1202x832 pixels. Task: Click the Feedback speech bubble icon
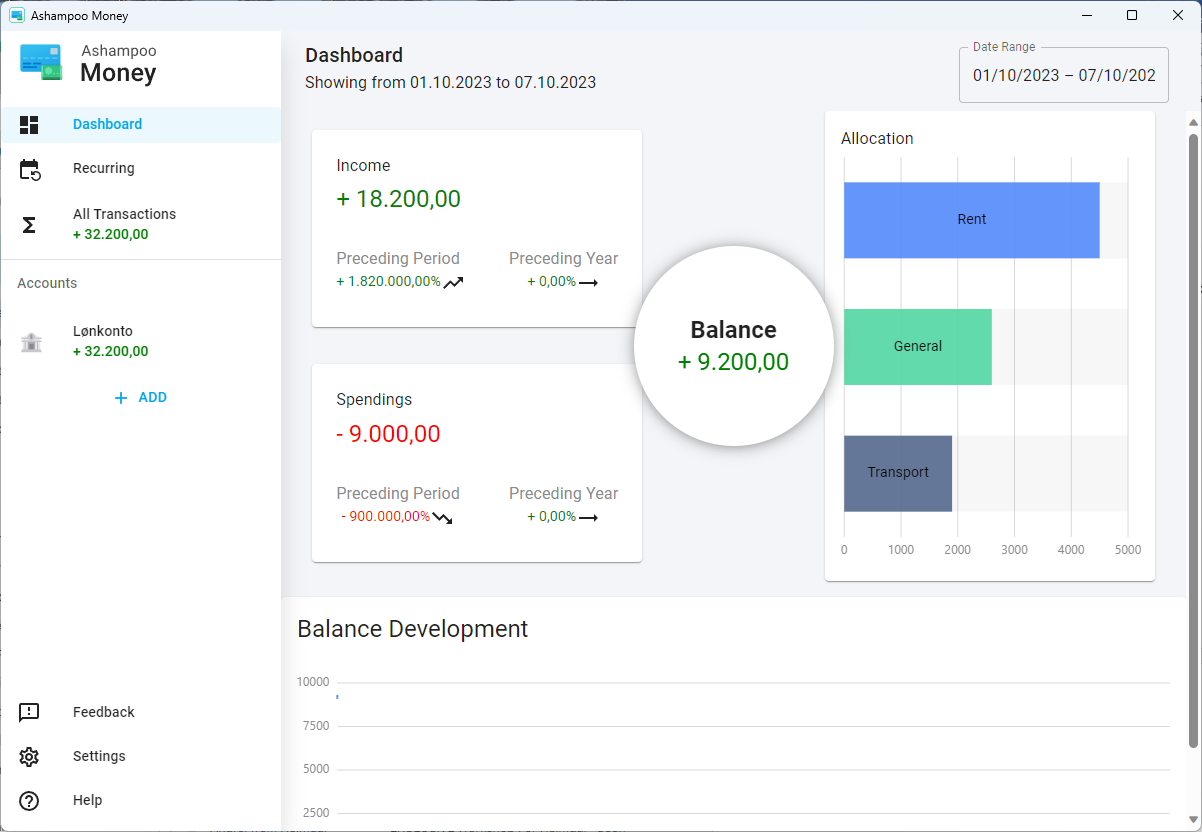pyautogui.click(x=29, y=713)
